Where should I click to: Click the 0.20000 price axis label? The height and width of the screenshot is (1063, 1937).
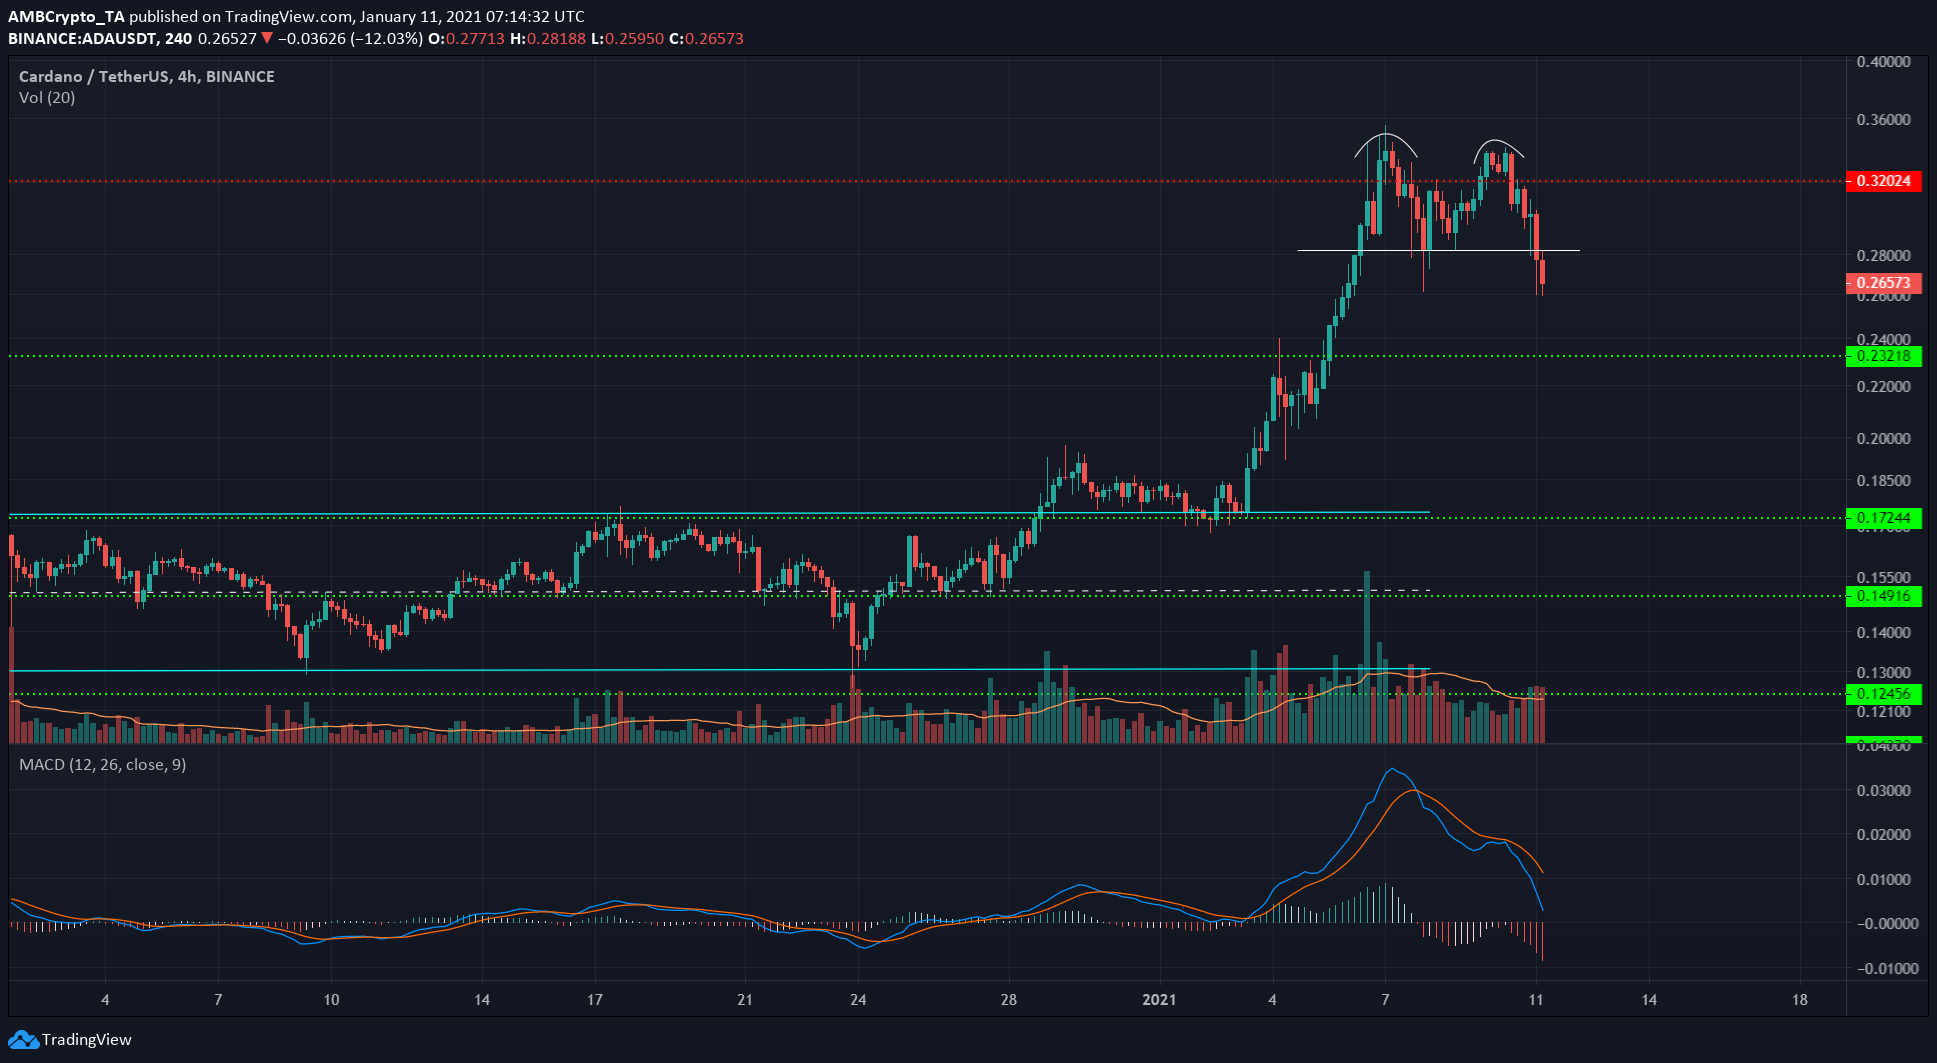[1884, 438]
